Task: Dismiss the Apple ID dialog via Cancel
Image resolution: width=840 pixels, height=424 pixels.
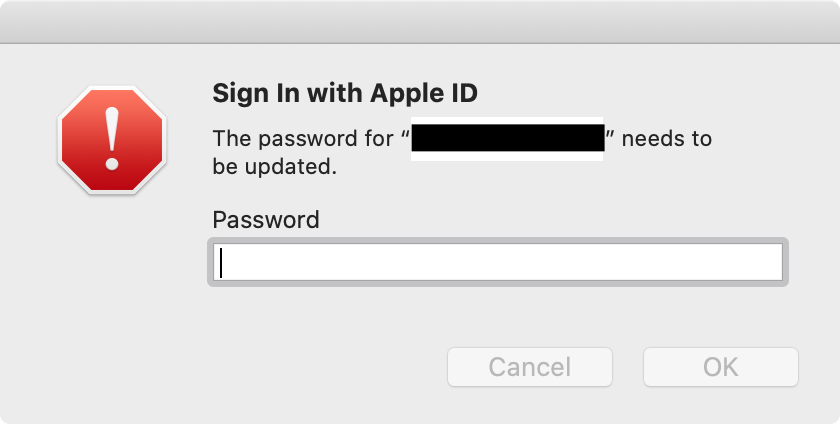Action: click(529, 367)
